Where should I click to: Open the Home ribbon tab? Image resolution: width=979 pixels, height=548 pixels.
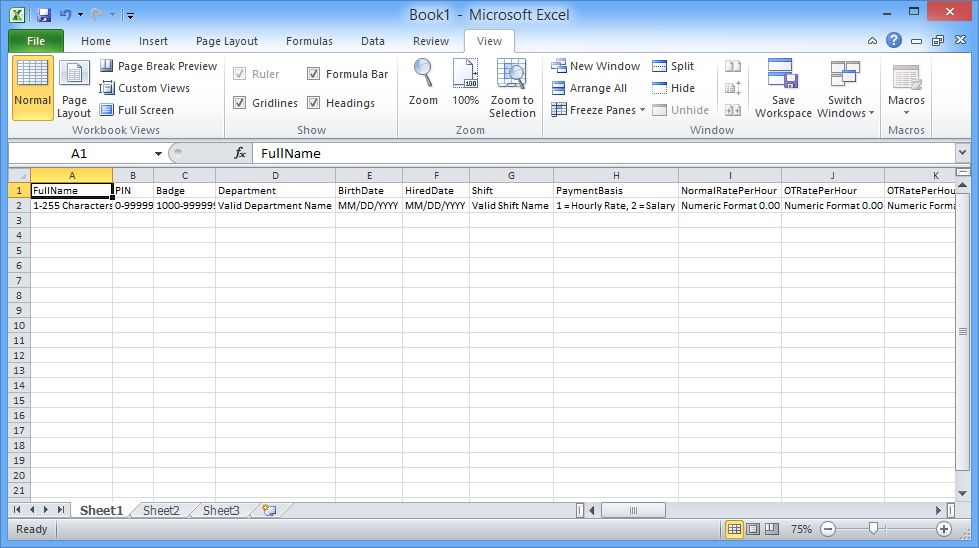96,41
